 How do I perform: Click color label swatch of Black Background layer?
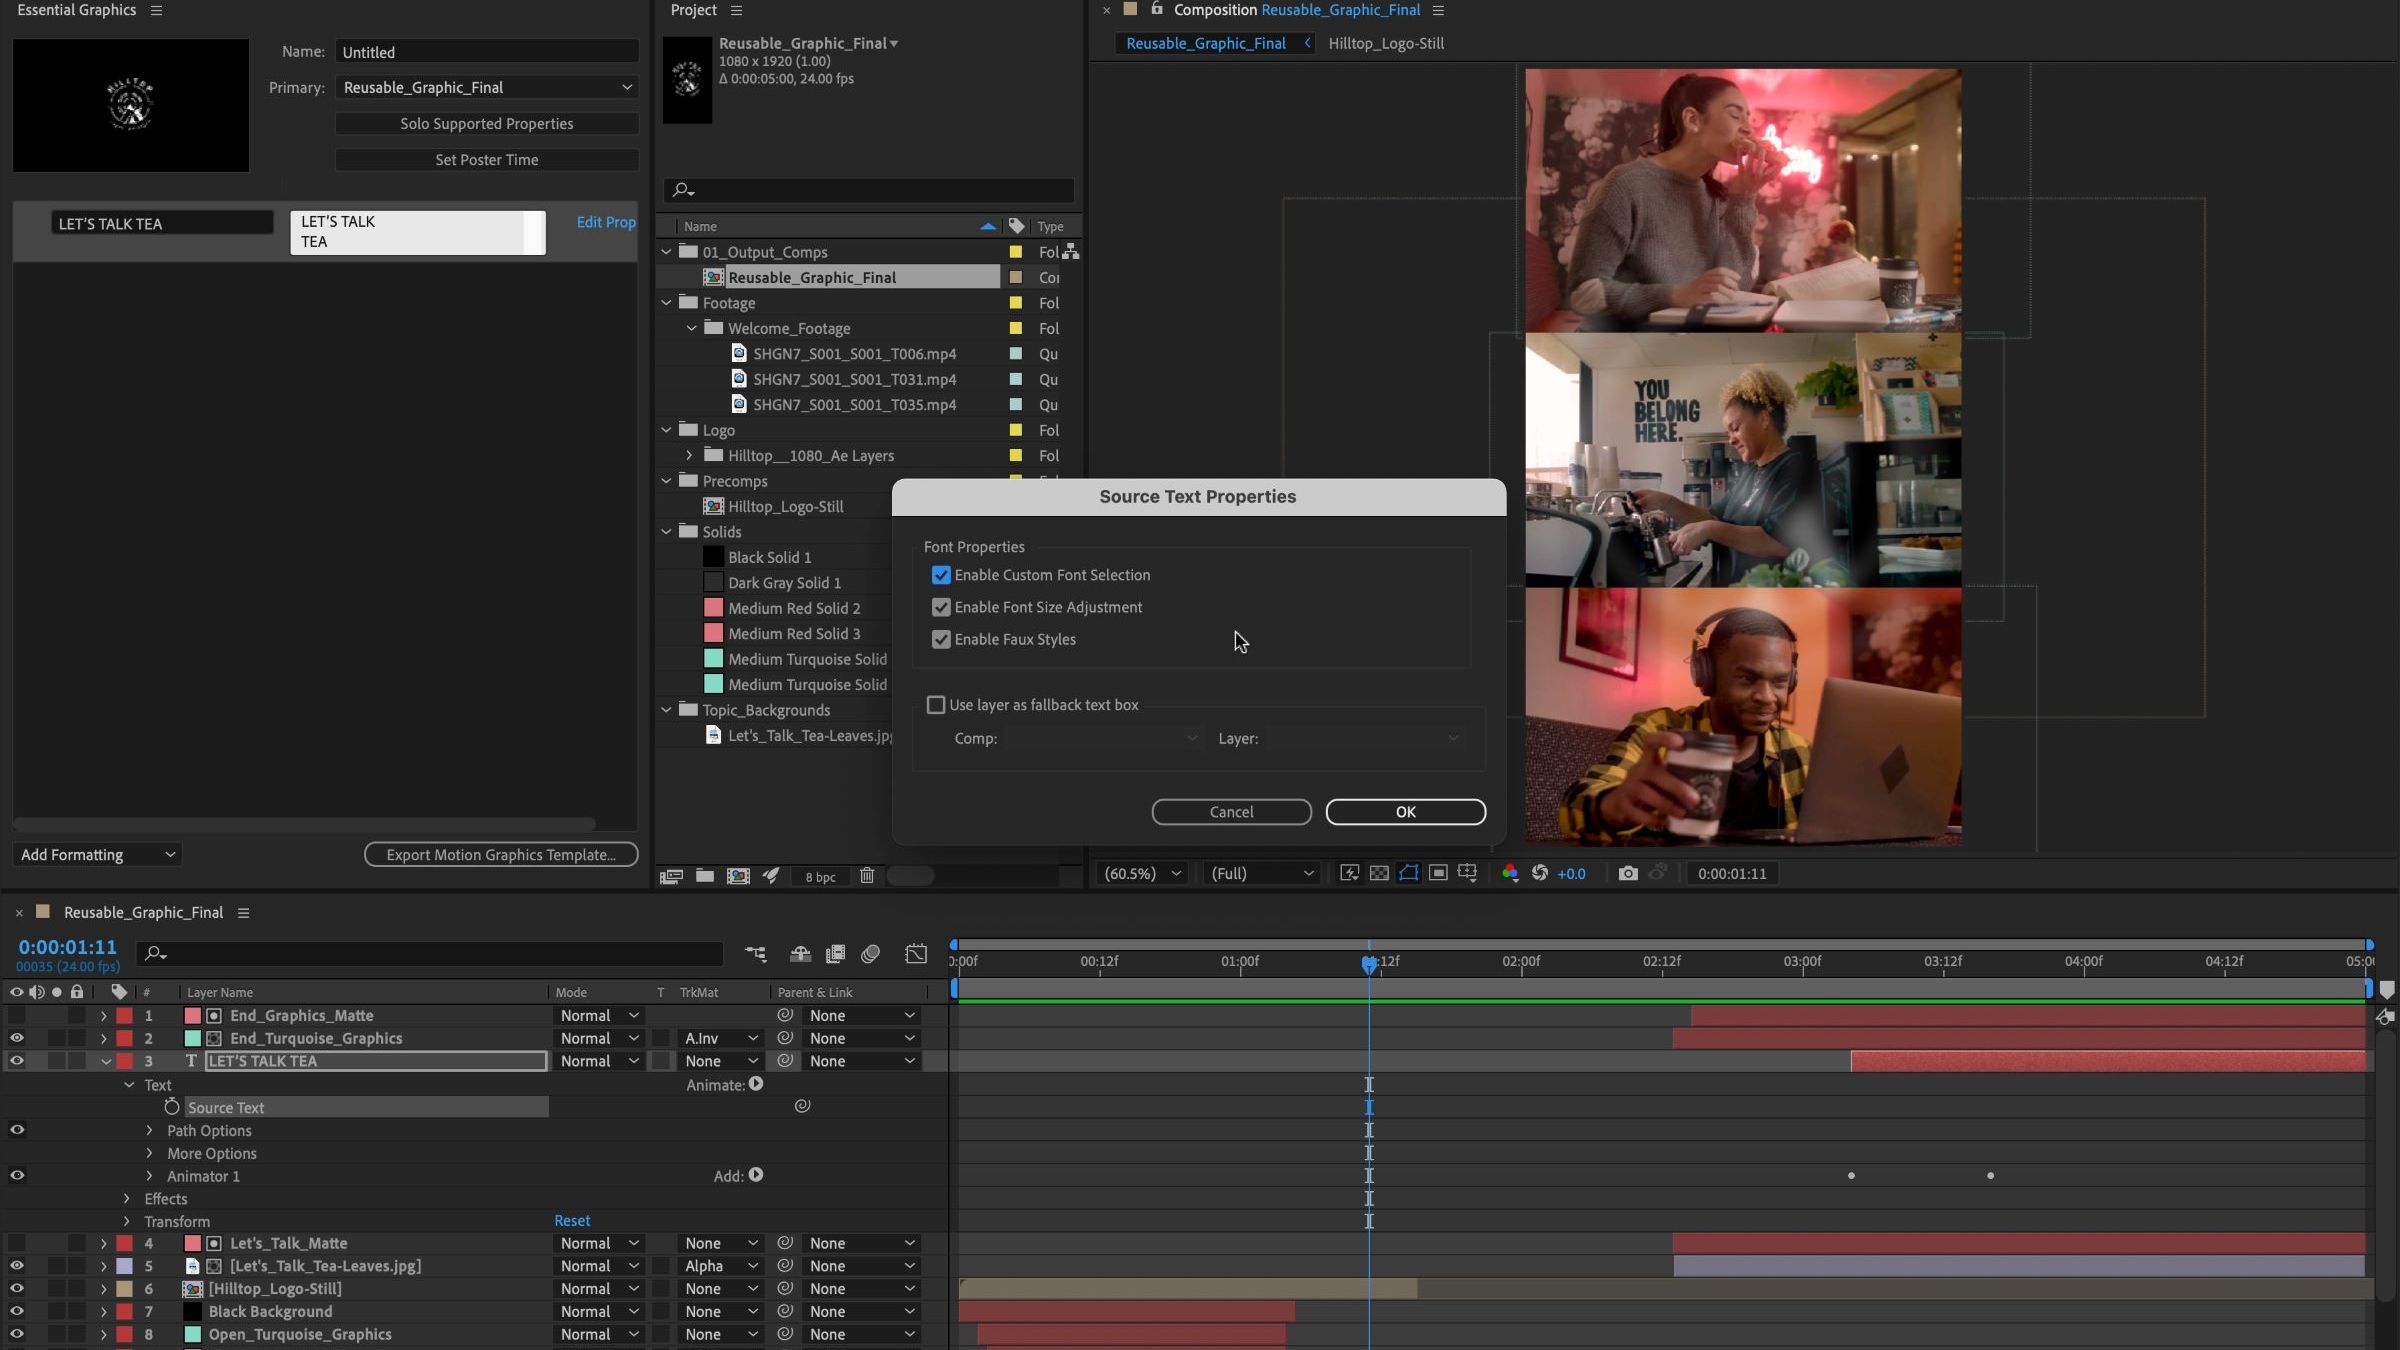(125, 1311)
